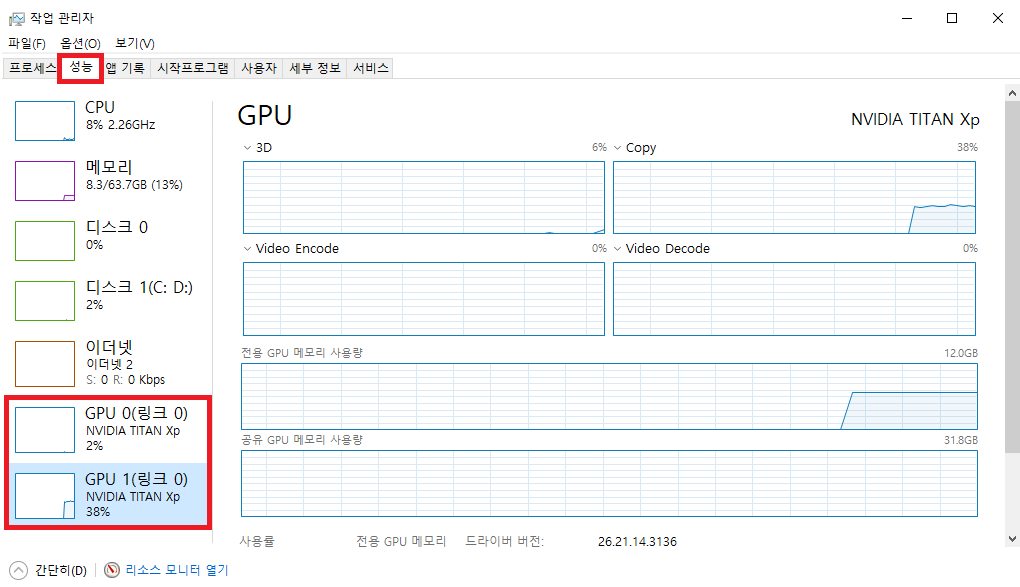The image size is (1020, 587).
Task: Open the 리소스 모니터 열기 link
Action: [177, 570]
